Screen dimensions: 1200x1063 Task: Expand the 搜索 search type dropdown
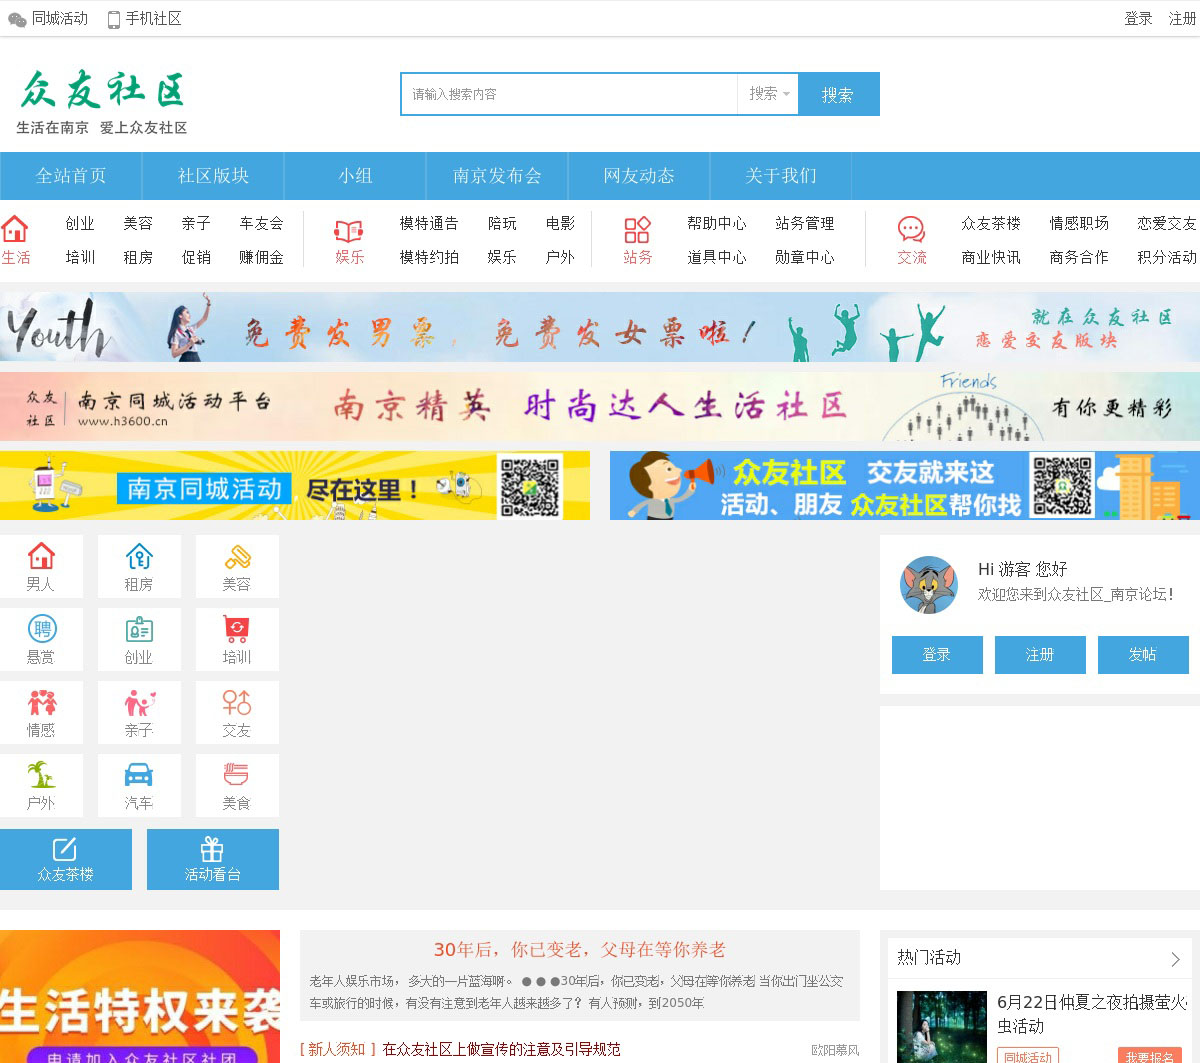click(769, 94)
